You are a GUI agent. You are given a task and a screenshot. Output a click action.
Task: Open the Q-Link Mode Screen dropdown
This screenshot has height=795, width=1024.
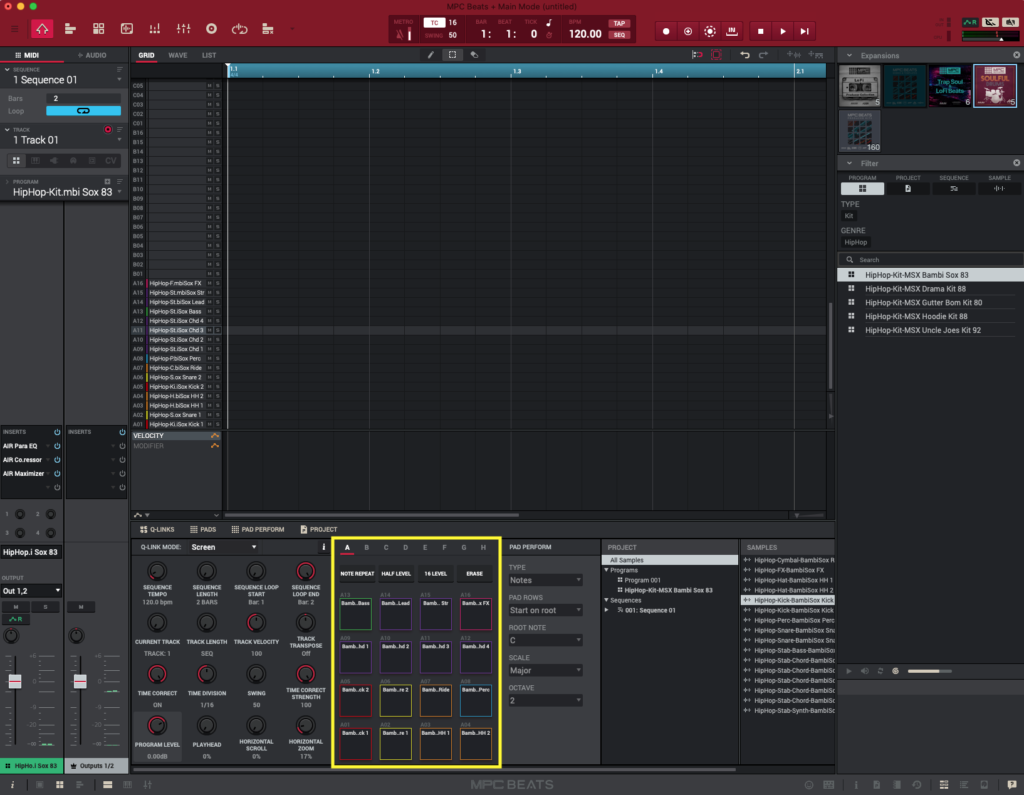[223, 547]
